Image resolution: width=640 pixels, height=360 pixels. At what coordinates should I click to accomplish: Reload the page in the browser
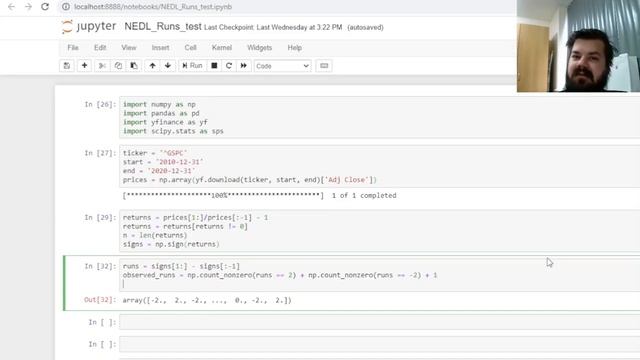pos(45,7)
